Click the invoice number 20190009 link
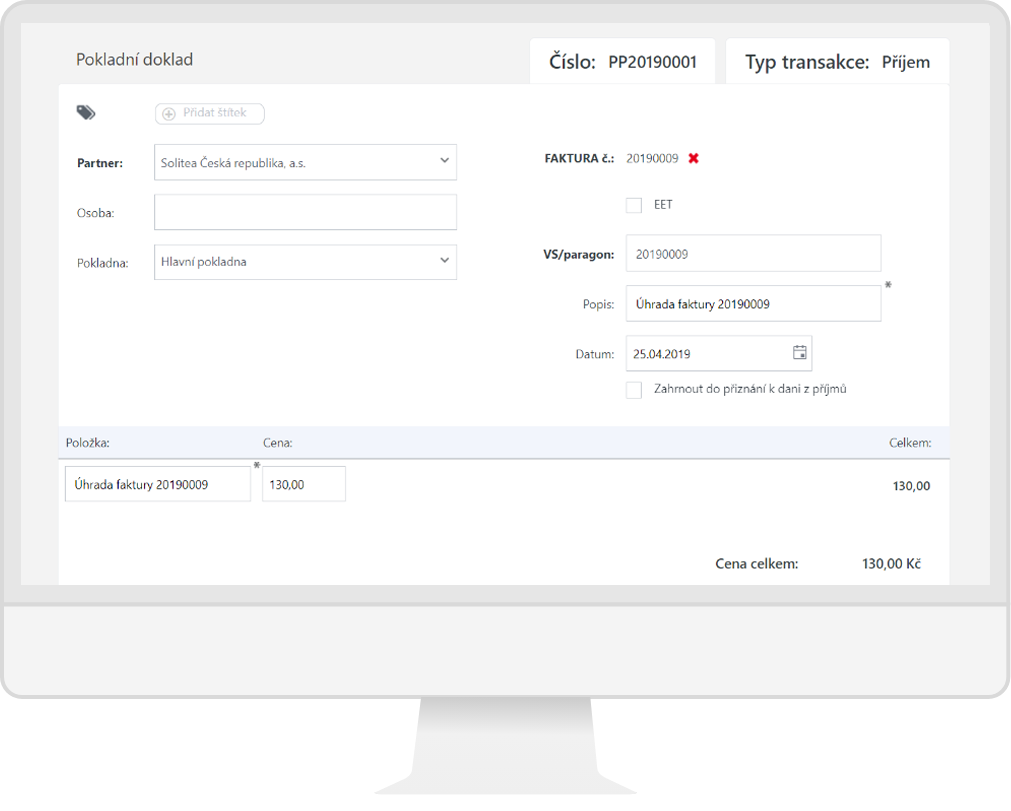The width and height of the screenshot is (1011, 811). click(652, 158)
